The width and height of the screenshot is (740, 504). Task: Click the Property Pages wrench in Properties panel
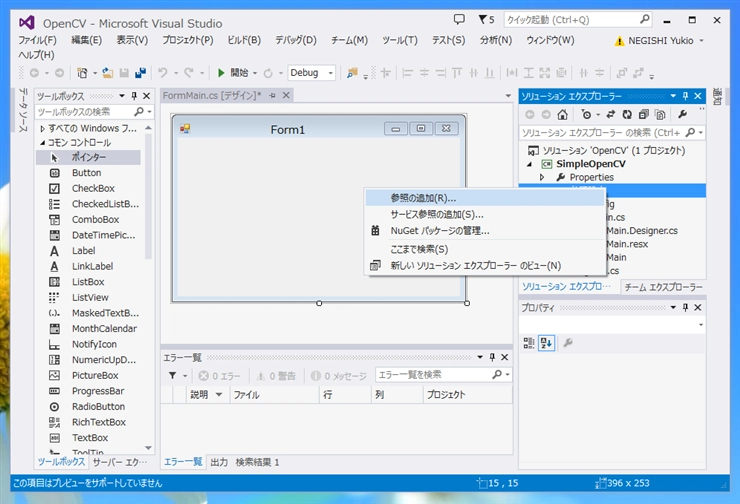(x=568, y=343)
